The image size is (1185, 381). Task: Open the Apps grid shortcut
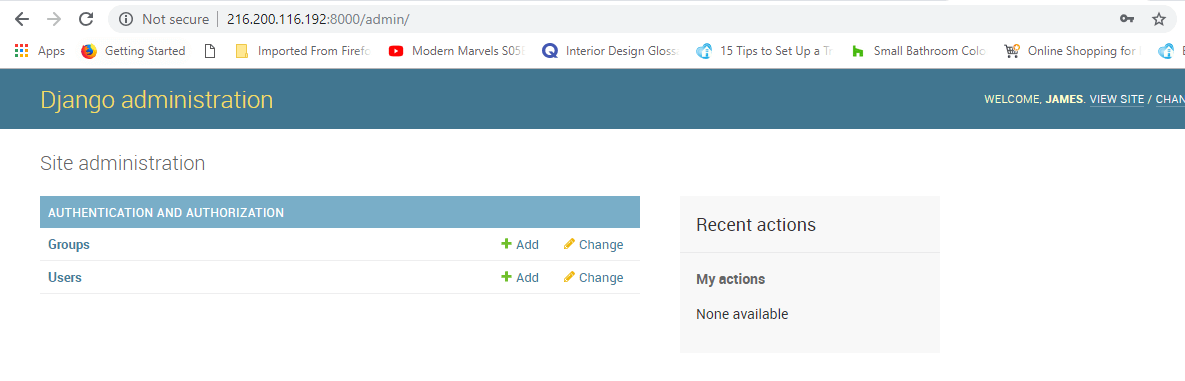[21, 51]
